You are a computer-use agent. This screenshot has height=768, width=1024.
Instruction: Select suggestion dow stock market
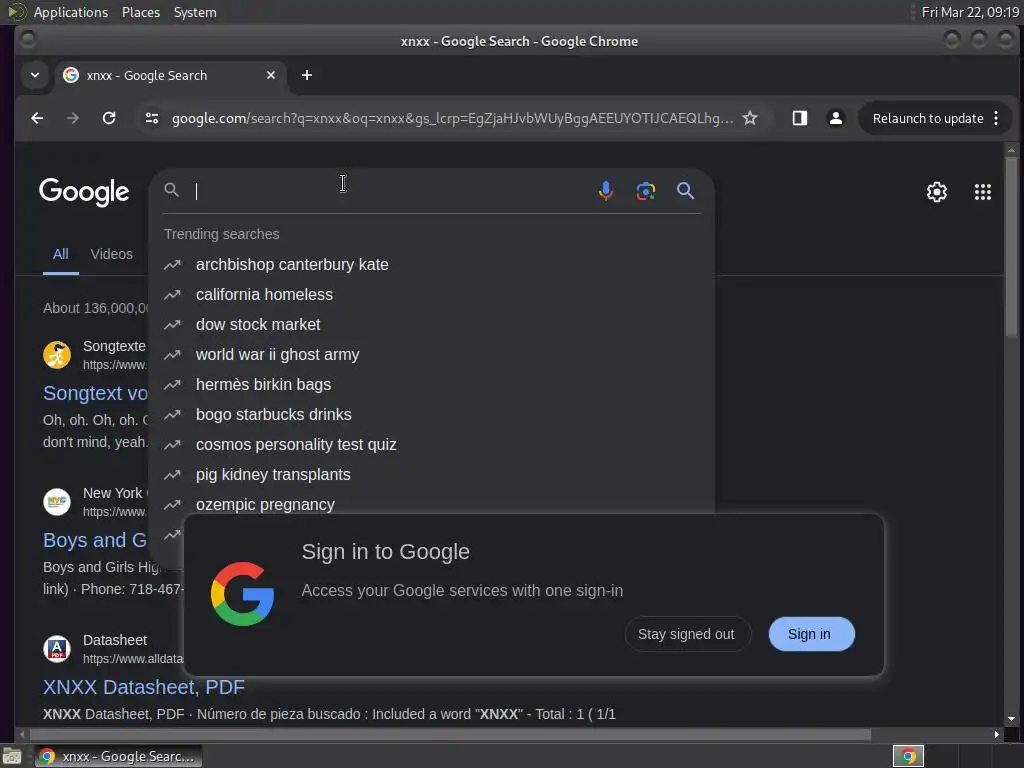pyautogui.click(x=431, y=325)
